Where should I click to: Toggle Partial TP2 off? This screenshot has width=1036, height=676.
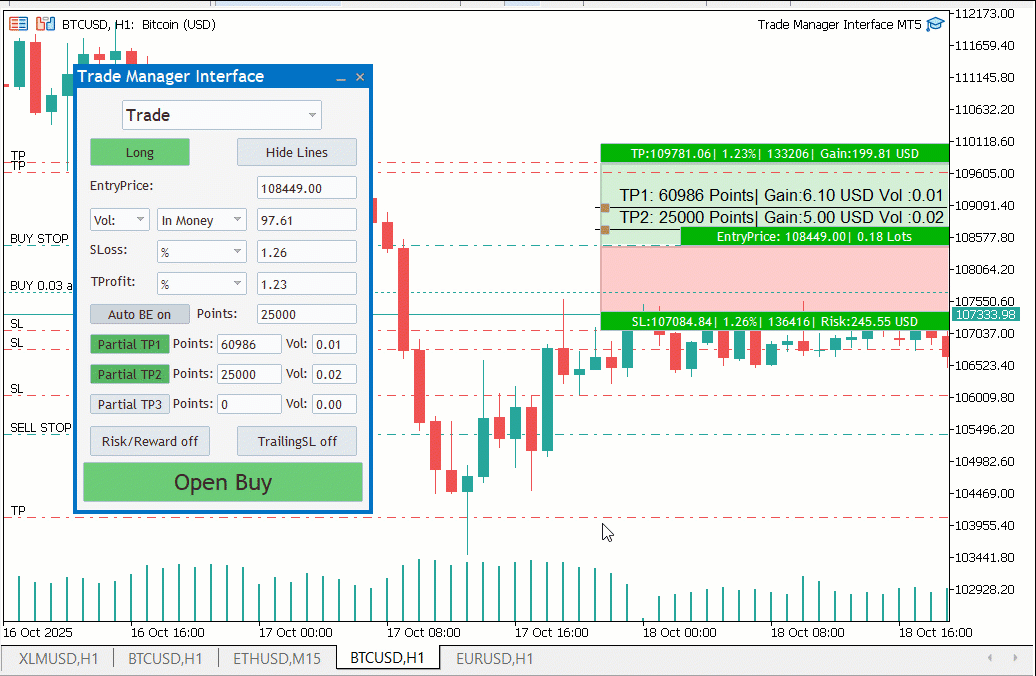pyautogui.click(x=129, y=374)
